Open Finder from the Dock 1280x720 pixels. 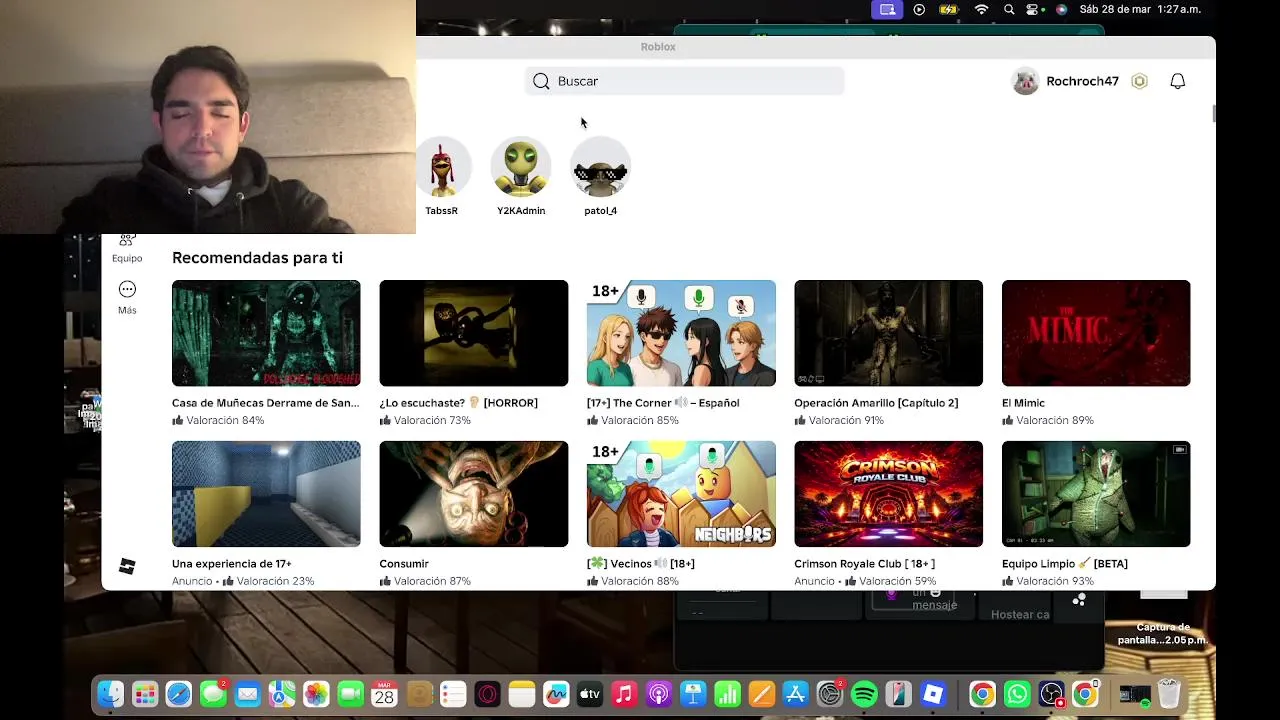[x=111, y=694]
